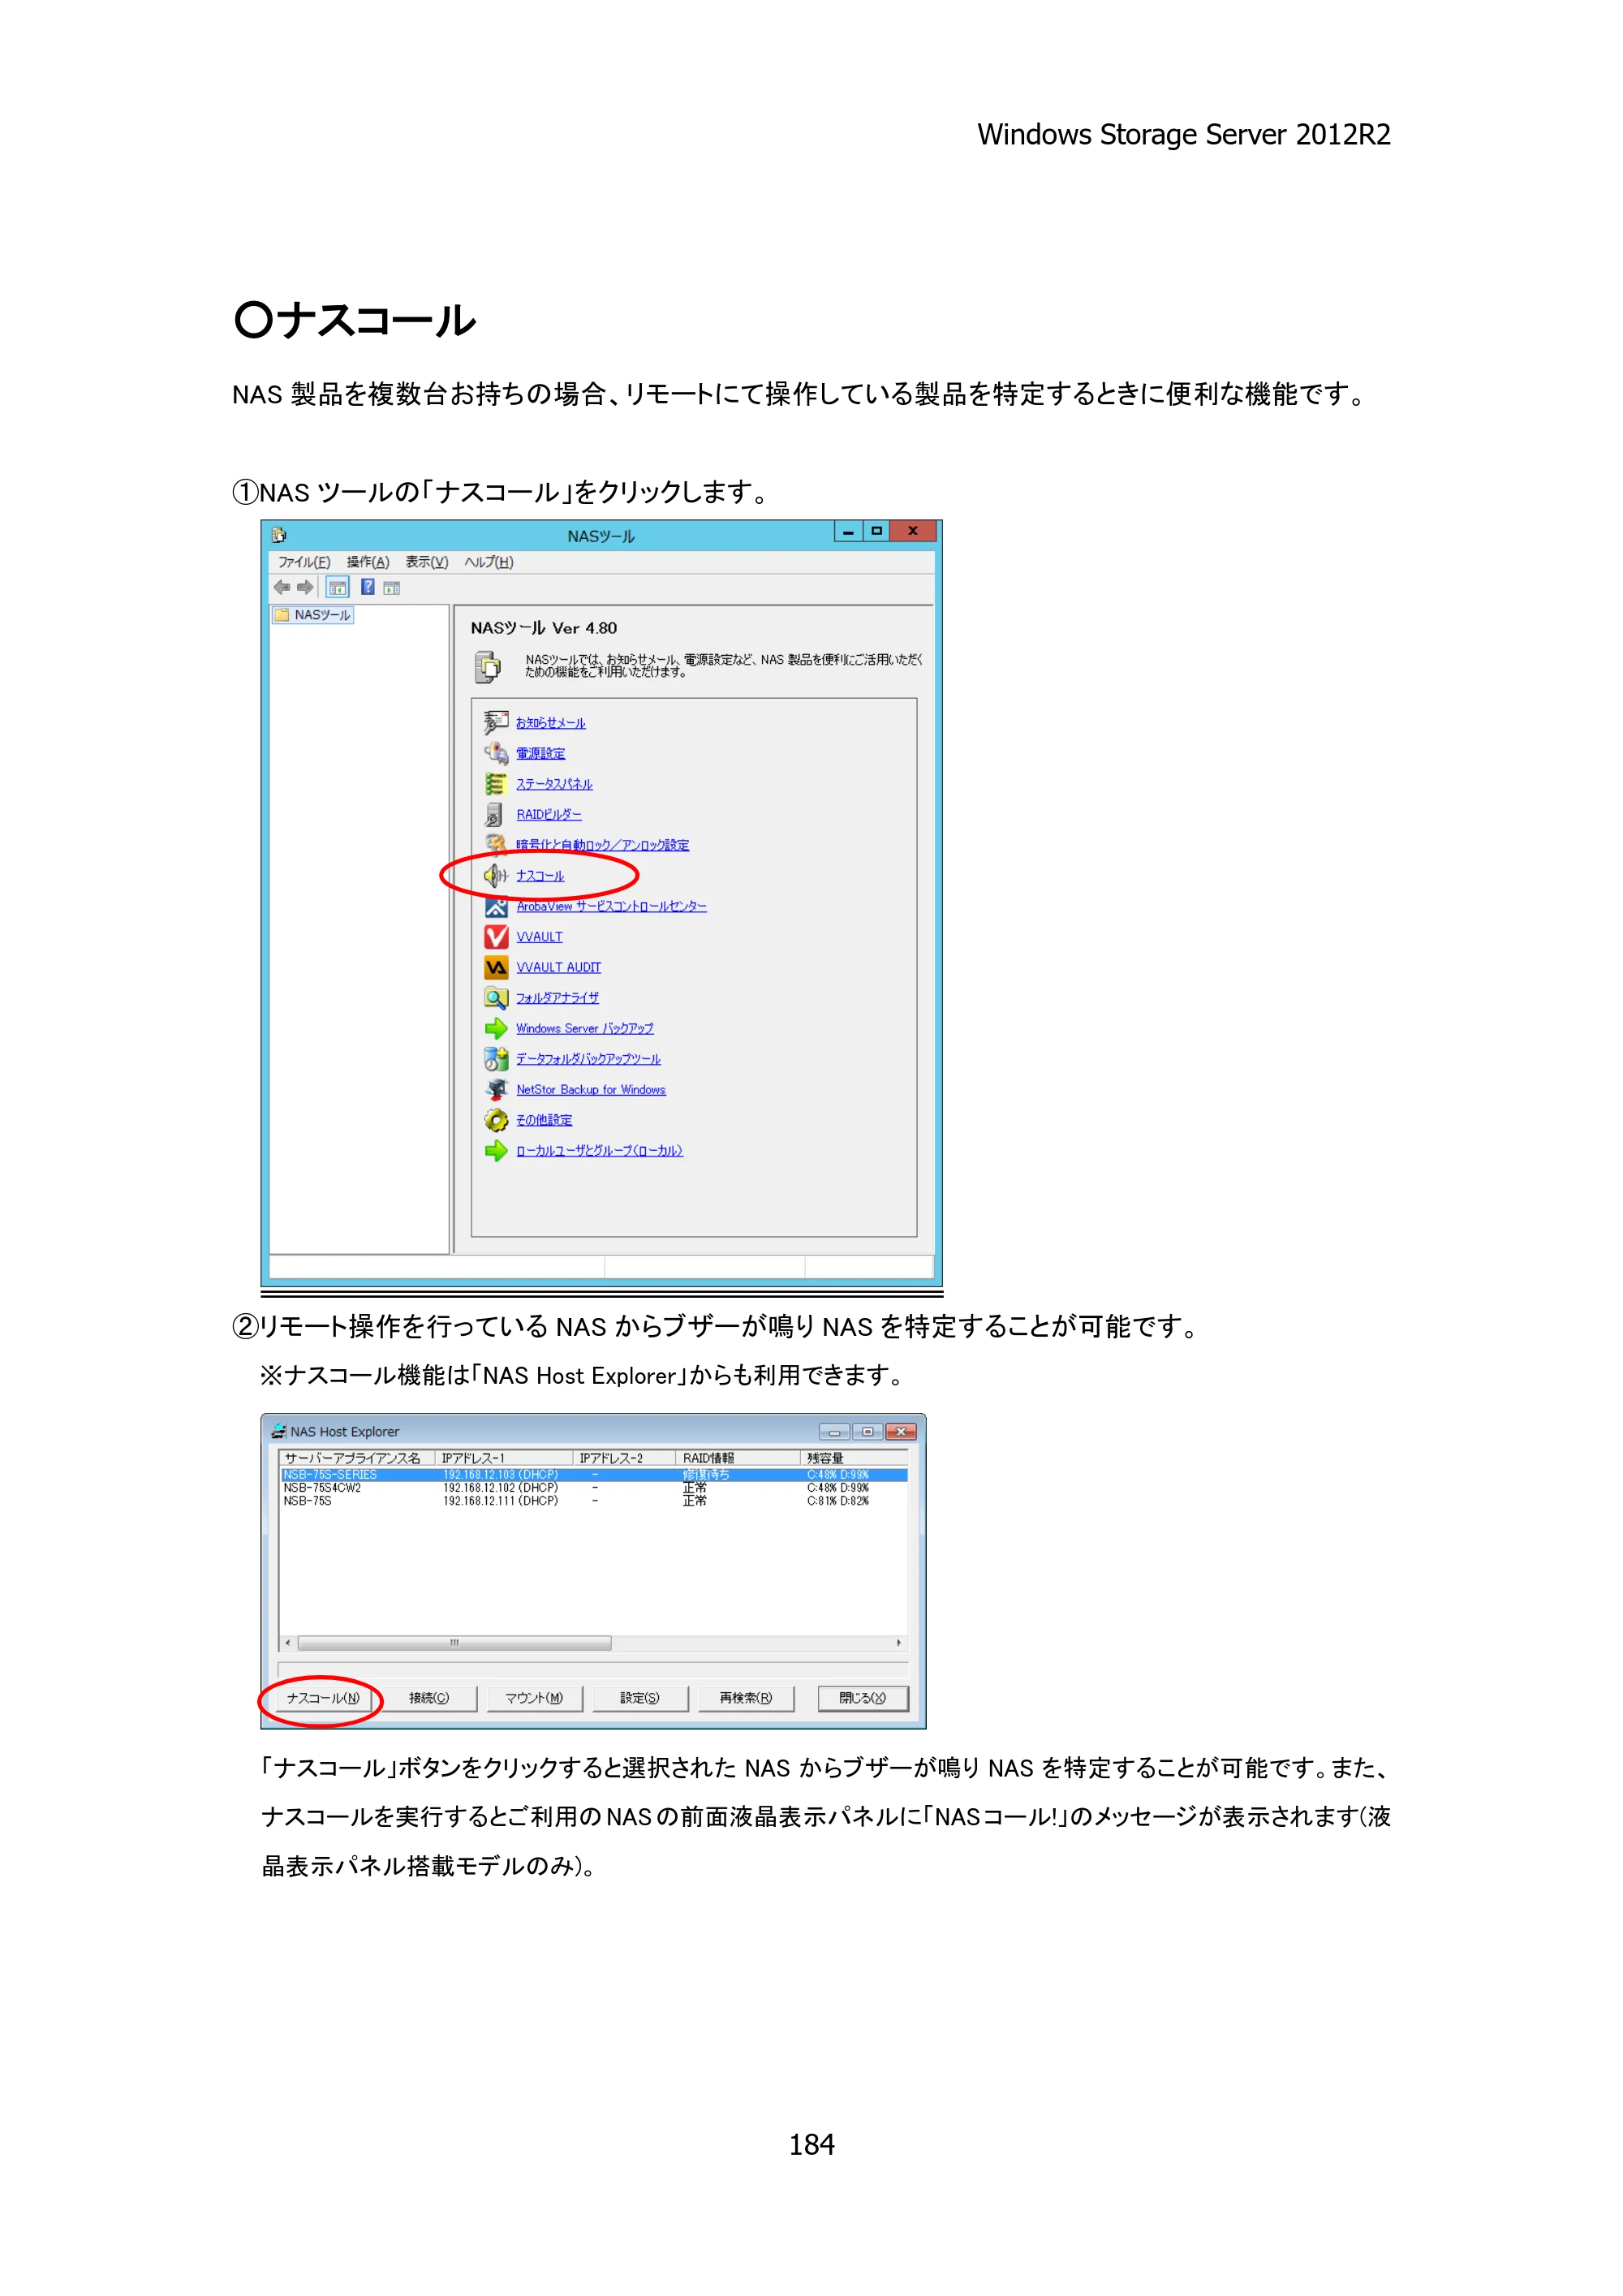The width and height of the screenshot is (1623, 2296).
Task: Click the VVAULT AUDIT yellow icon
Action: pyautogui.click(x=496, y=967)
